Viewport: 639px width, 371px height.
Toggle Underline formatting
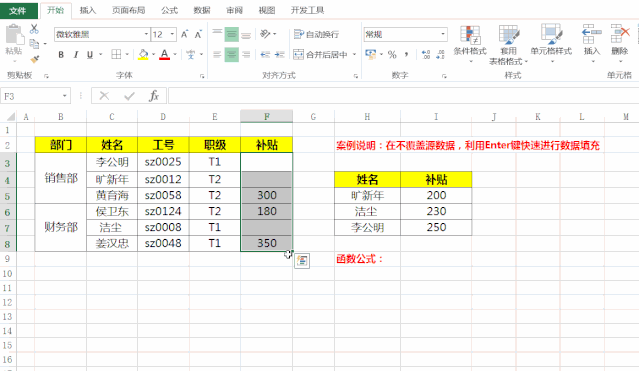point(90,55)
